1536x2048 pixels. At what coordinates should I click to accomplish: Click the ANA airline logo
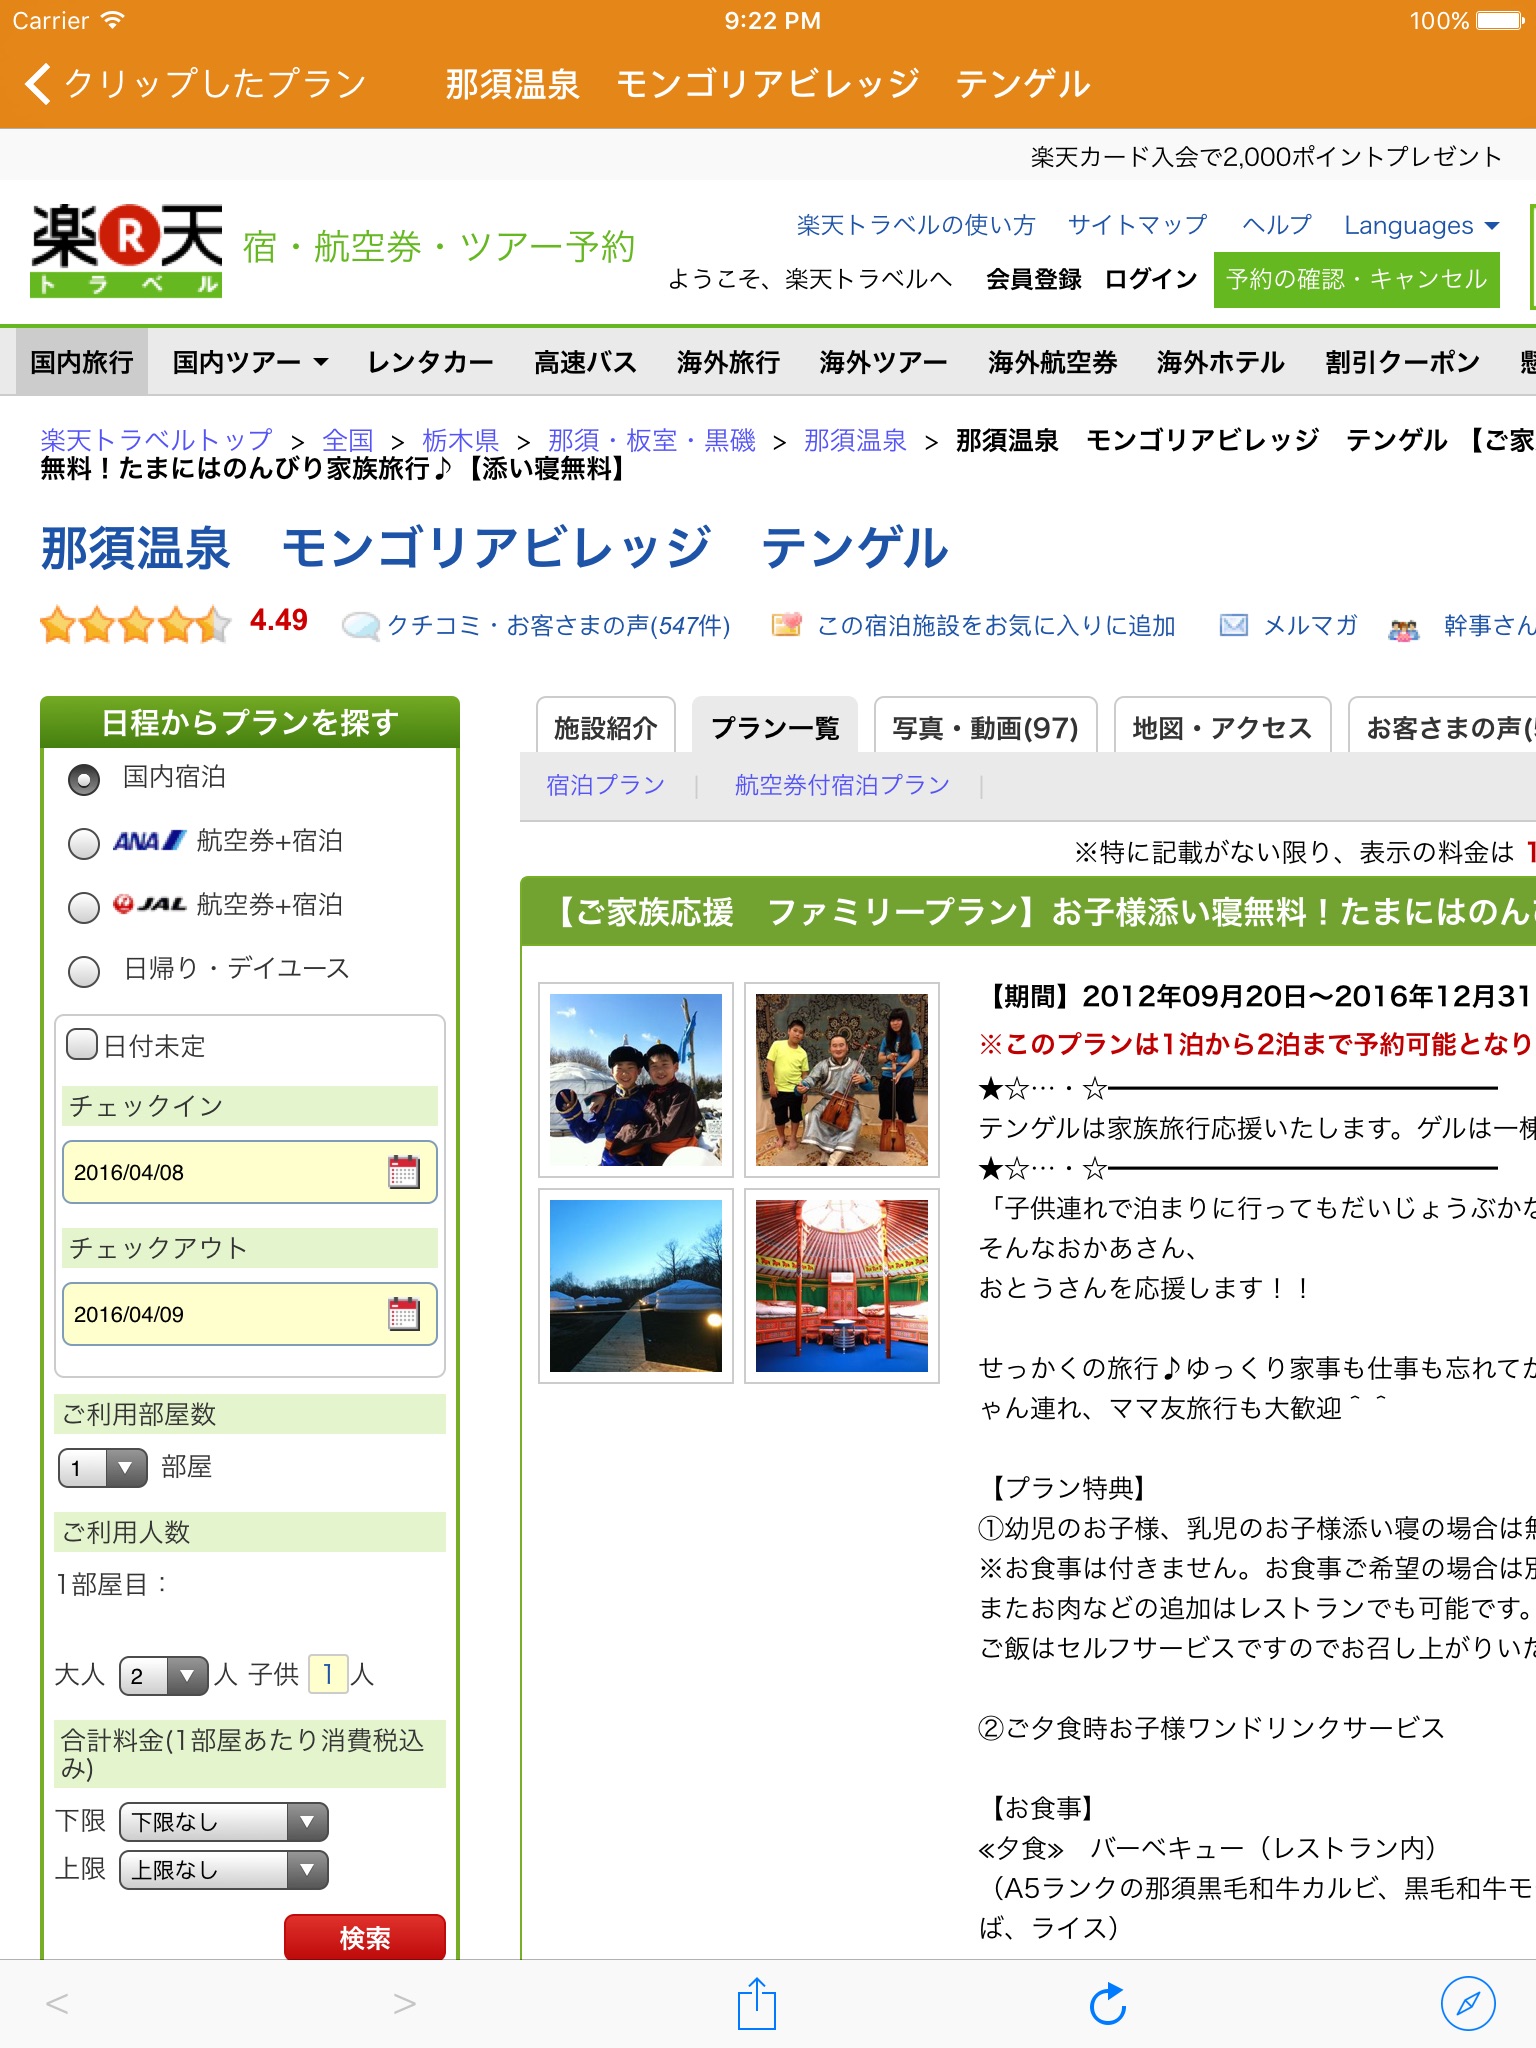(149, 841)
